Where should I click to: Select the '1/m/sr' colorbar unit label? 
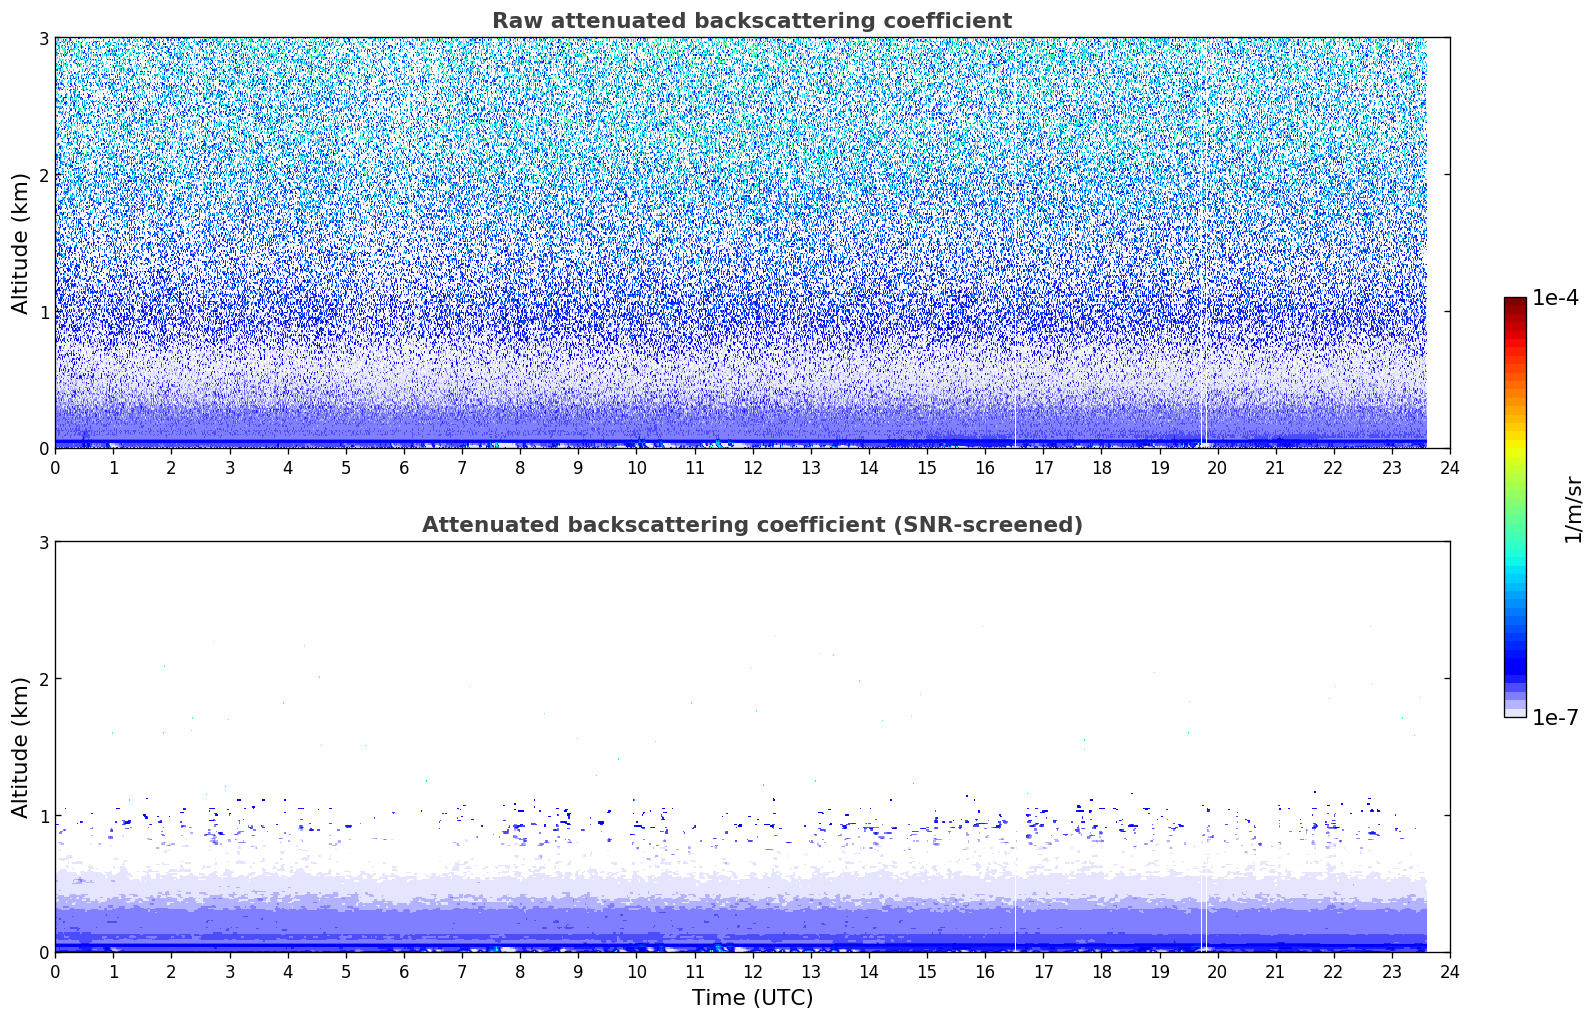1573,508
